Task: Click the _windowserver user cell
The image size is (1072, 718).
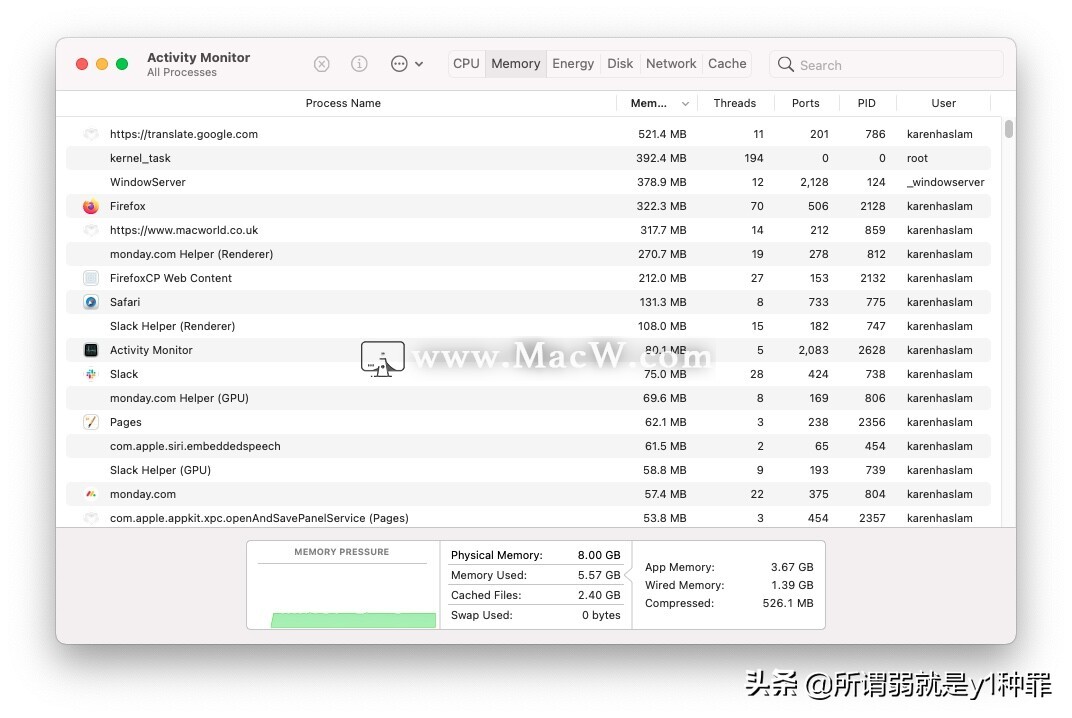Action: click(946, 182)
